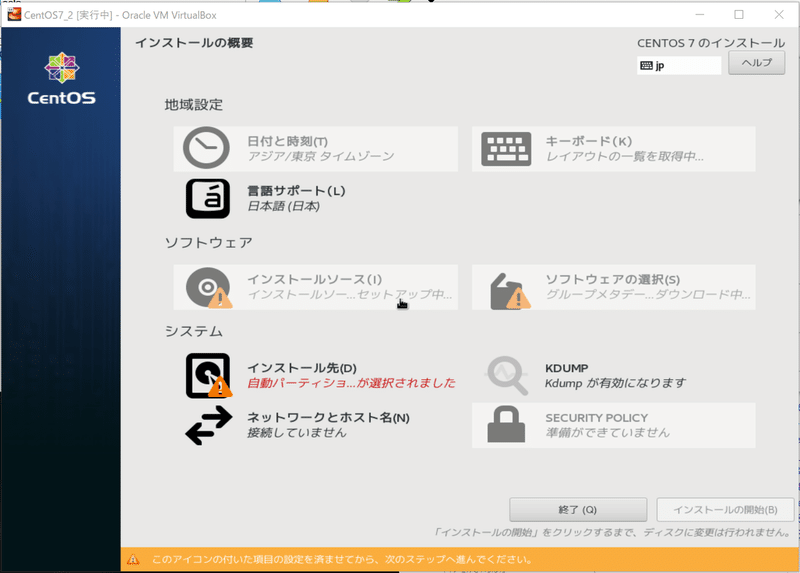
Task: Click red 自動パーティション warning text
Action: tap(351, 383)
